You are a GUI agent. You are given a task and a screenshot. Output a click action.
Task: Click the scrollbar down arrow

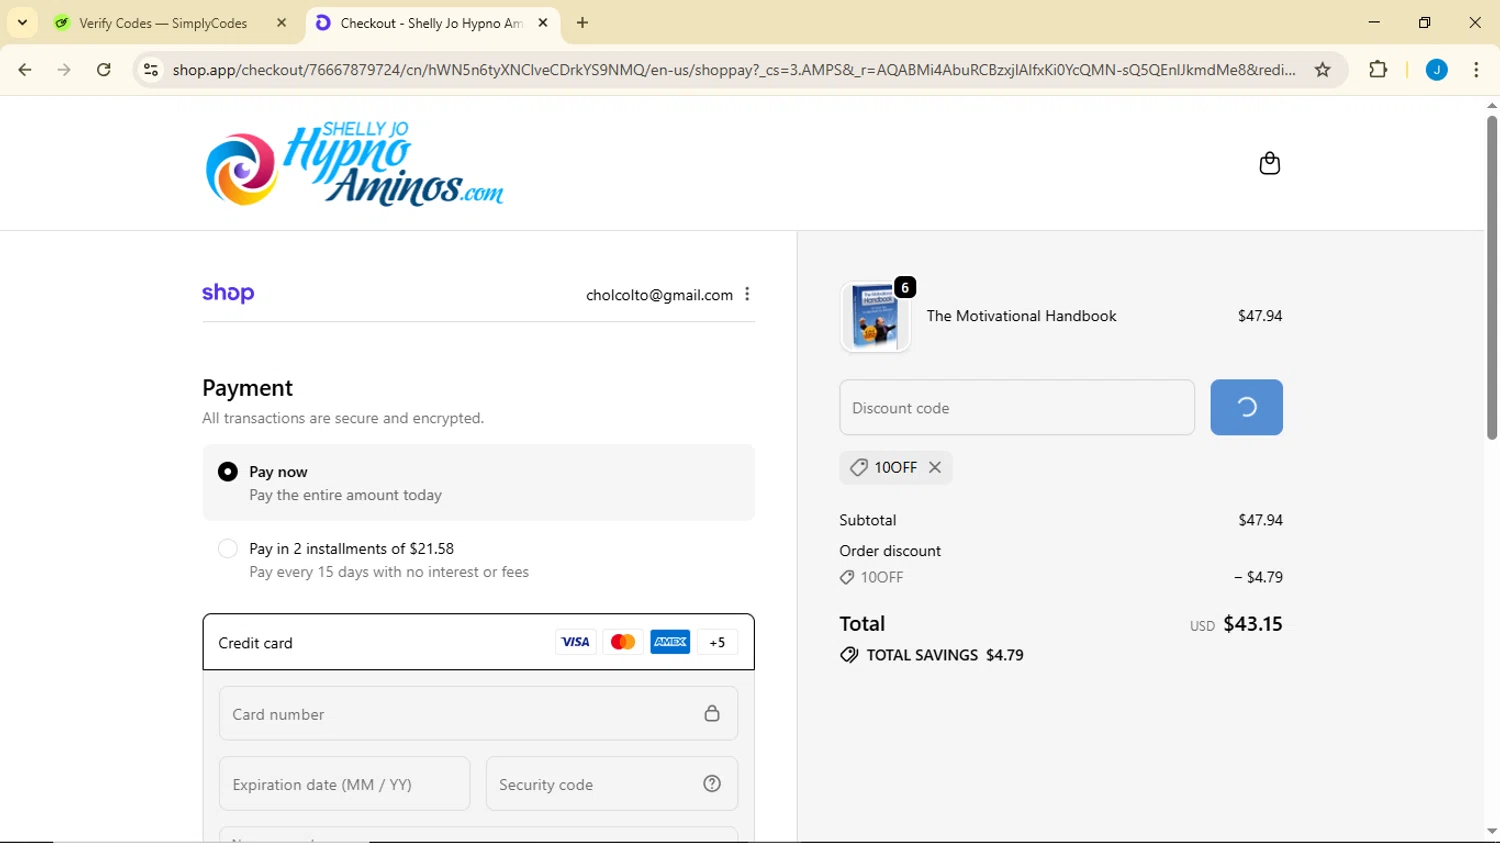click(x=1492, y=831)
